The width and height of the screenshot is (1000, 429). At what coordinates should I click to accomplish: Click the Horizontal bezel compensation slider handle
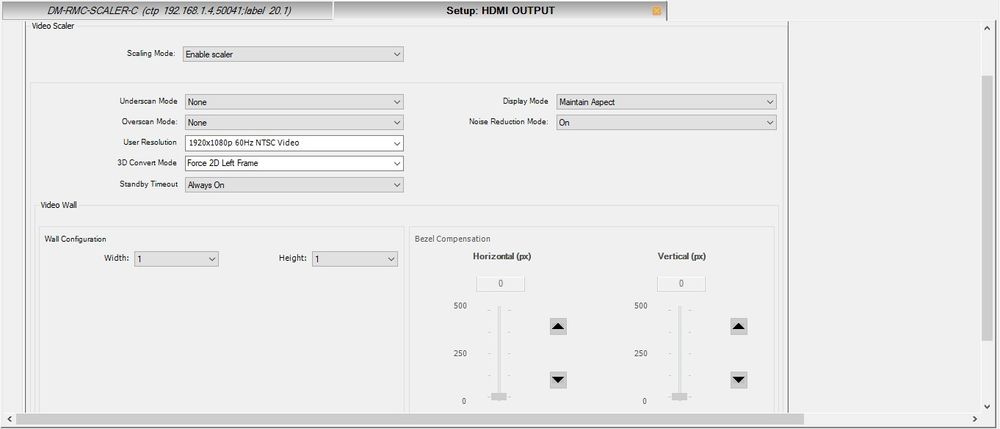(x=499, y=396)
